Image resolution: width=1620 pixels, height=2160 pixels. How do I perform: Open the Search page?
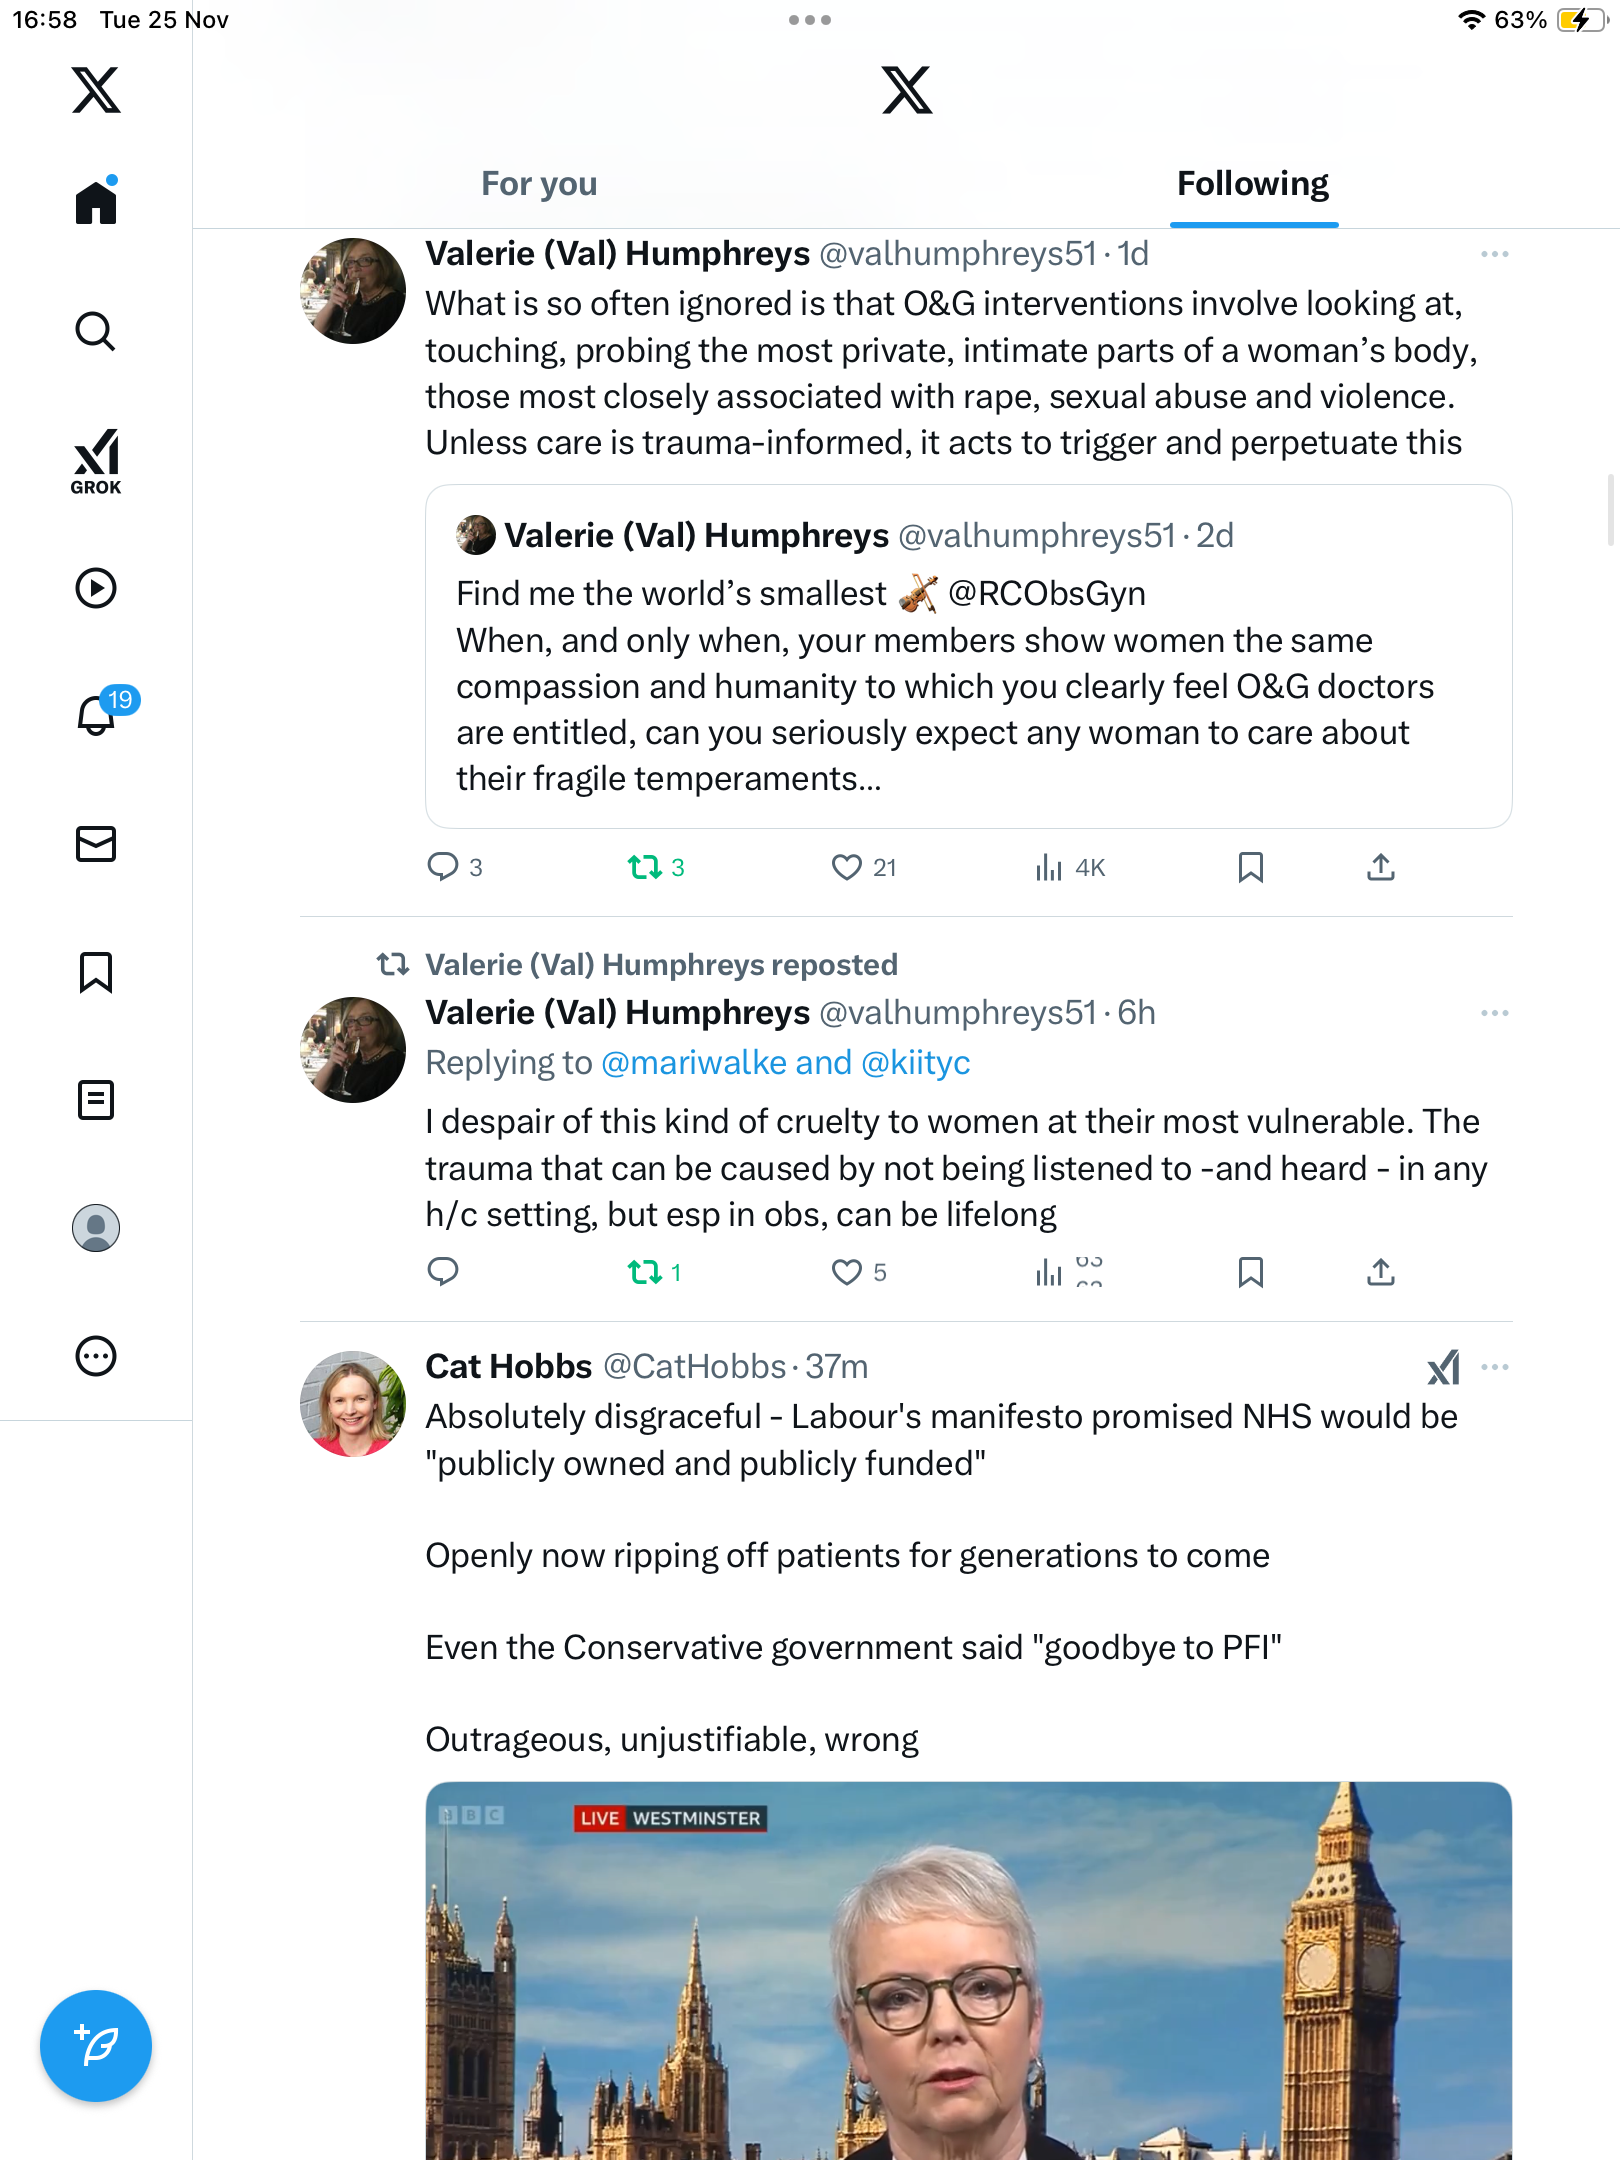tap(96, 331)
